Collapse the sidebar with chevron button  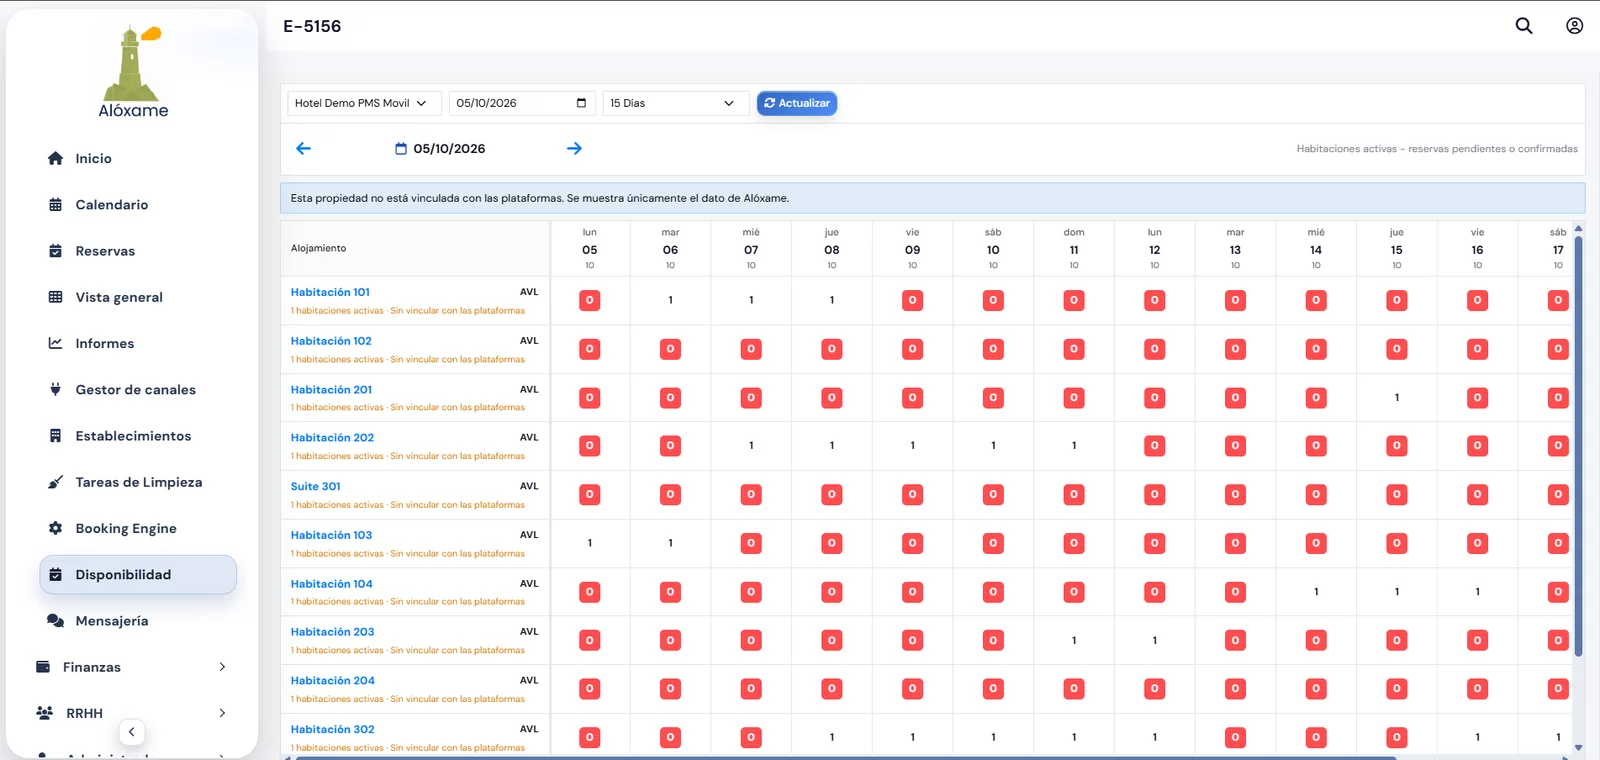click(x=131, y=732)
